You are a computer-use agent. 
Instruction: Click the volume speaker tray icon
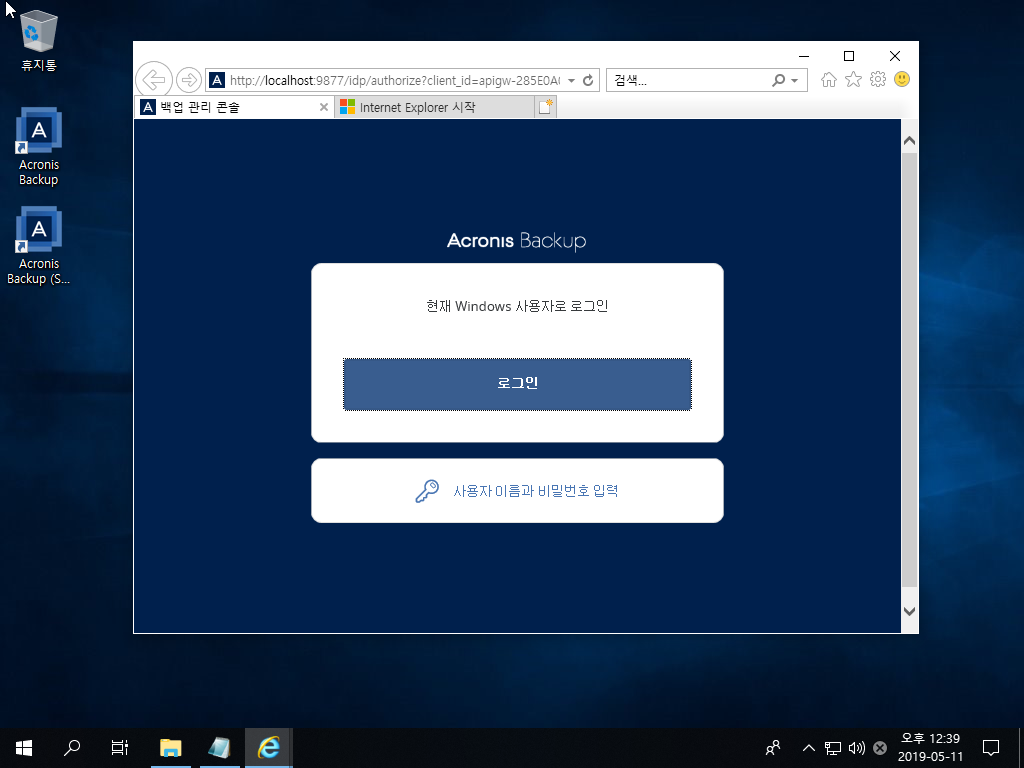[x=856, y=748]
